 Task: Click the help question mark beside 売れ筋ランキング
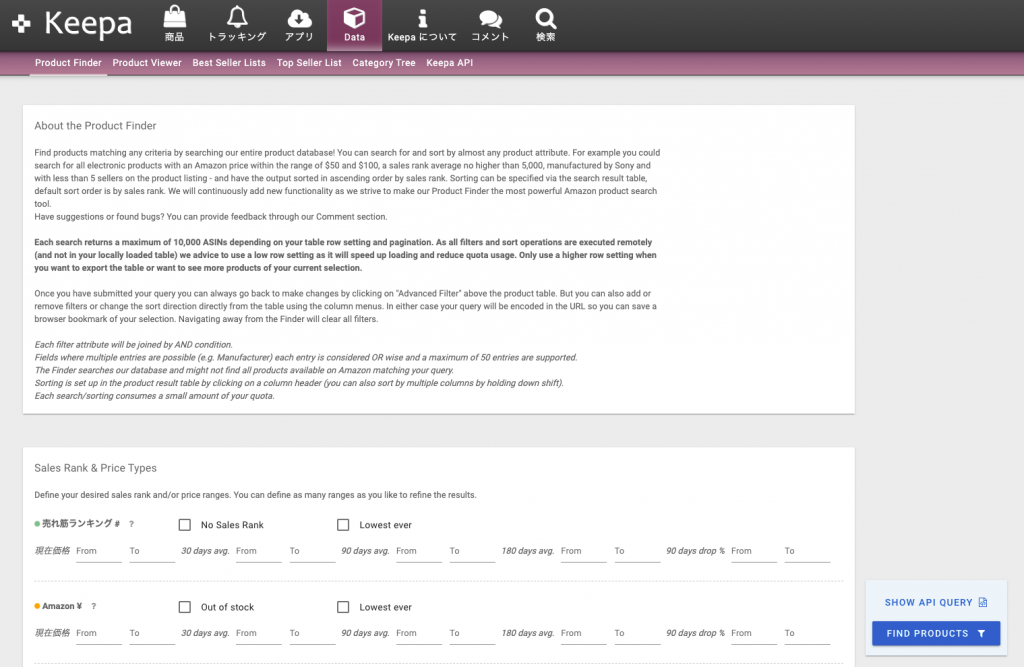click(131, 525)
